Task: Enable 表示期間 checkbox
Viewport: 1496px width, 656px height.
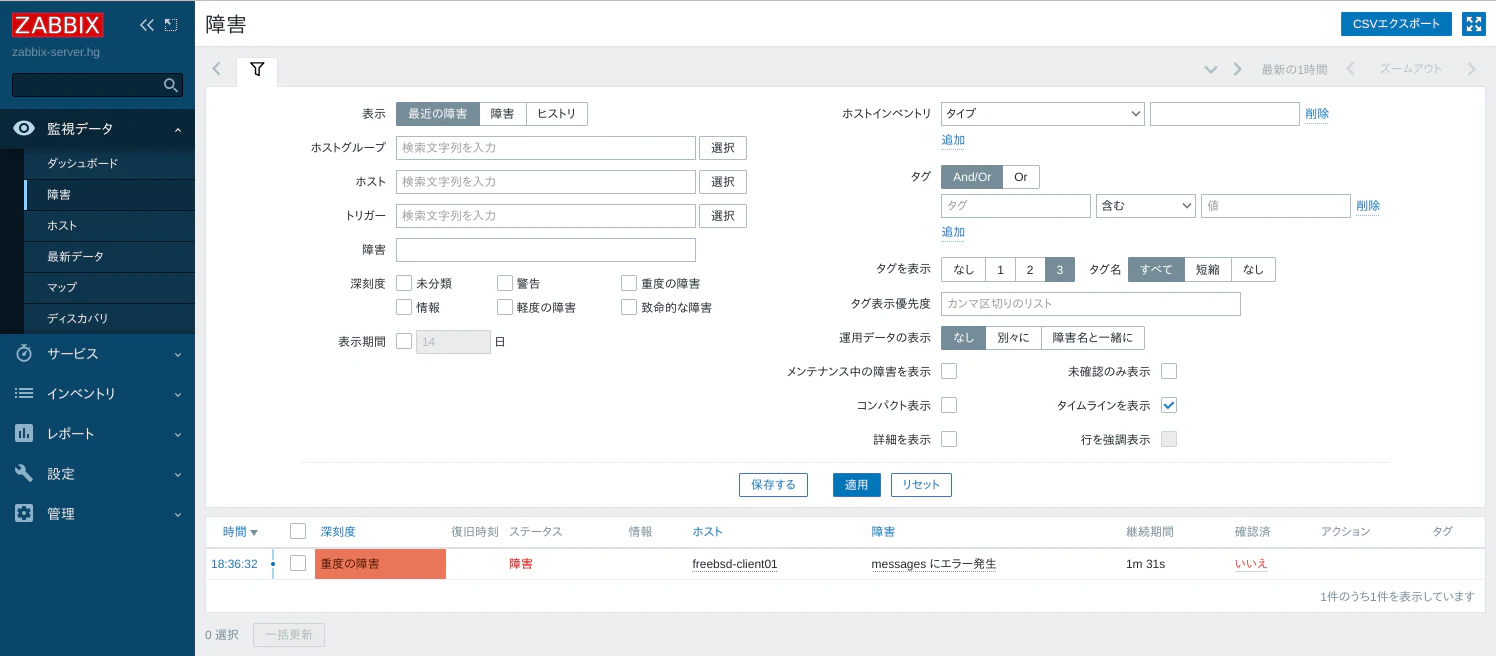Action: (404, 341)
